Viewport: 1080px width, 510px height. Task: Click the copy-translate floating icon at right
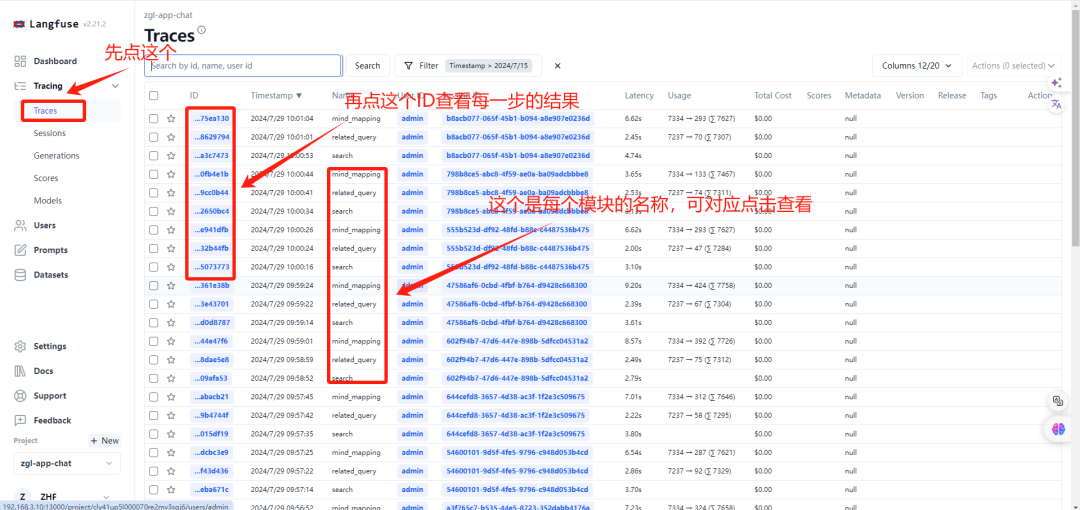pyautogui.click(x=1057, y=400)
